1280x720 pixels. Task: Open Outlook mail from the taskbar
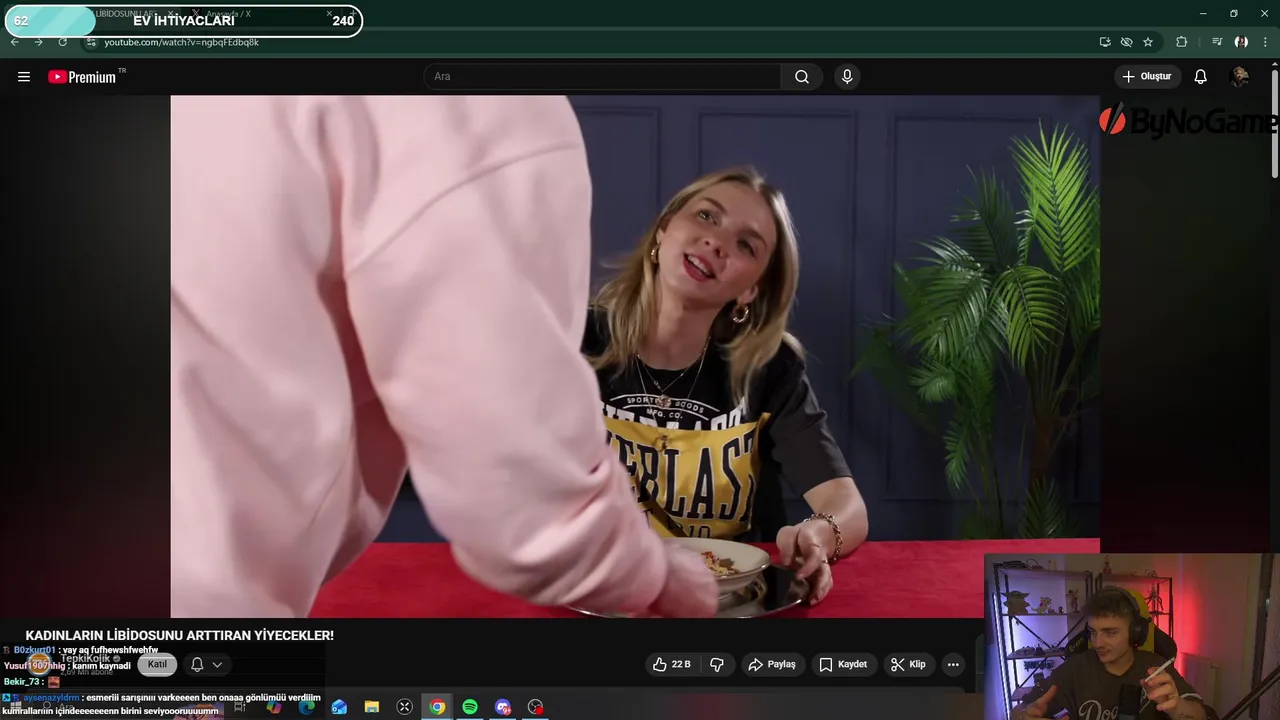click(339, 707)
